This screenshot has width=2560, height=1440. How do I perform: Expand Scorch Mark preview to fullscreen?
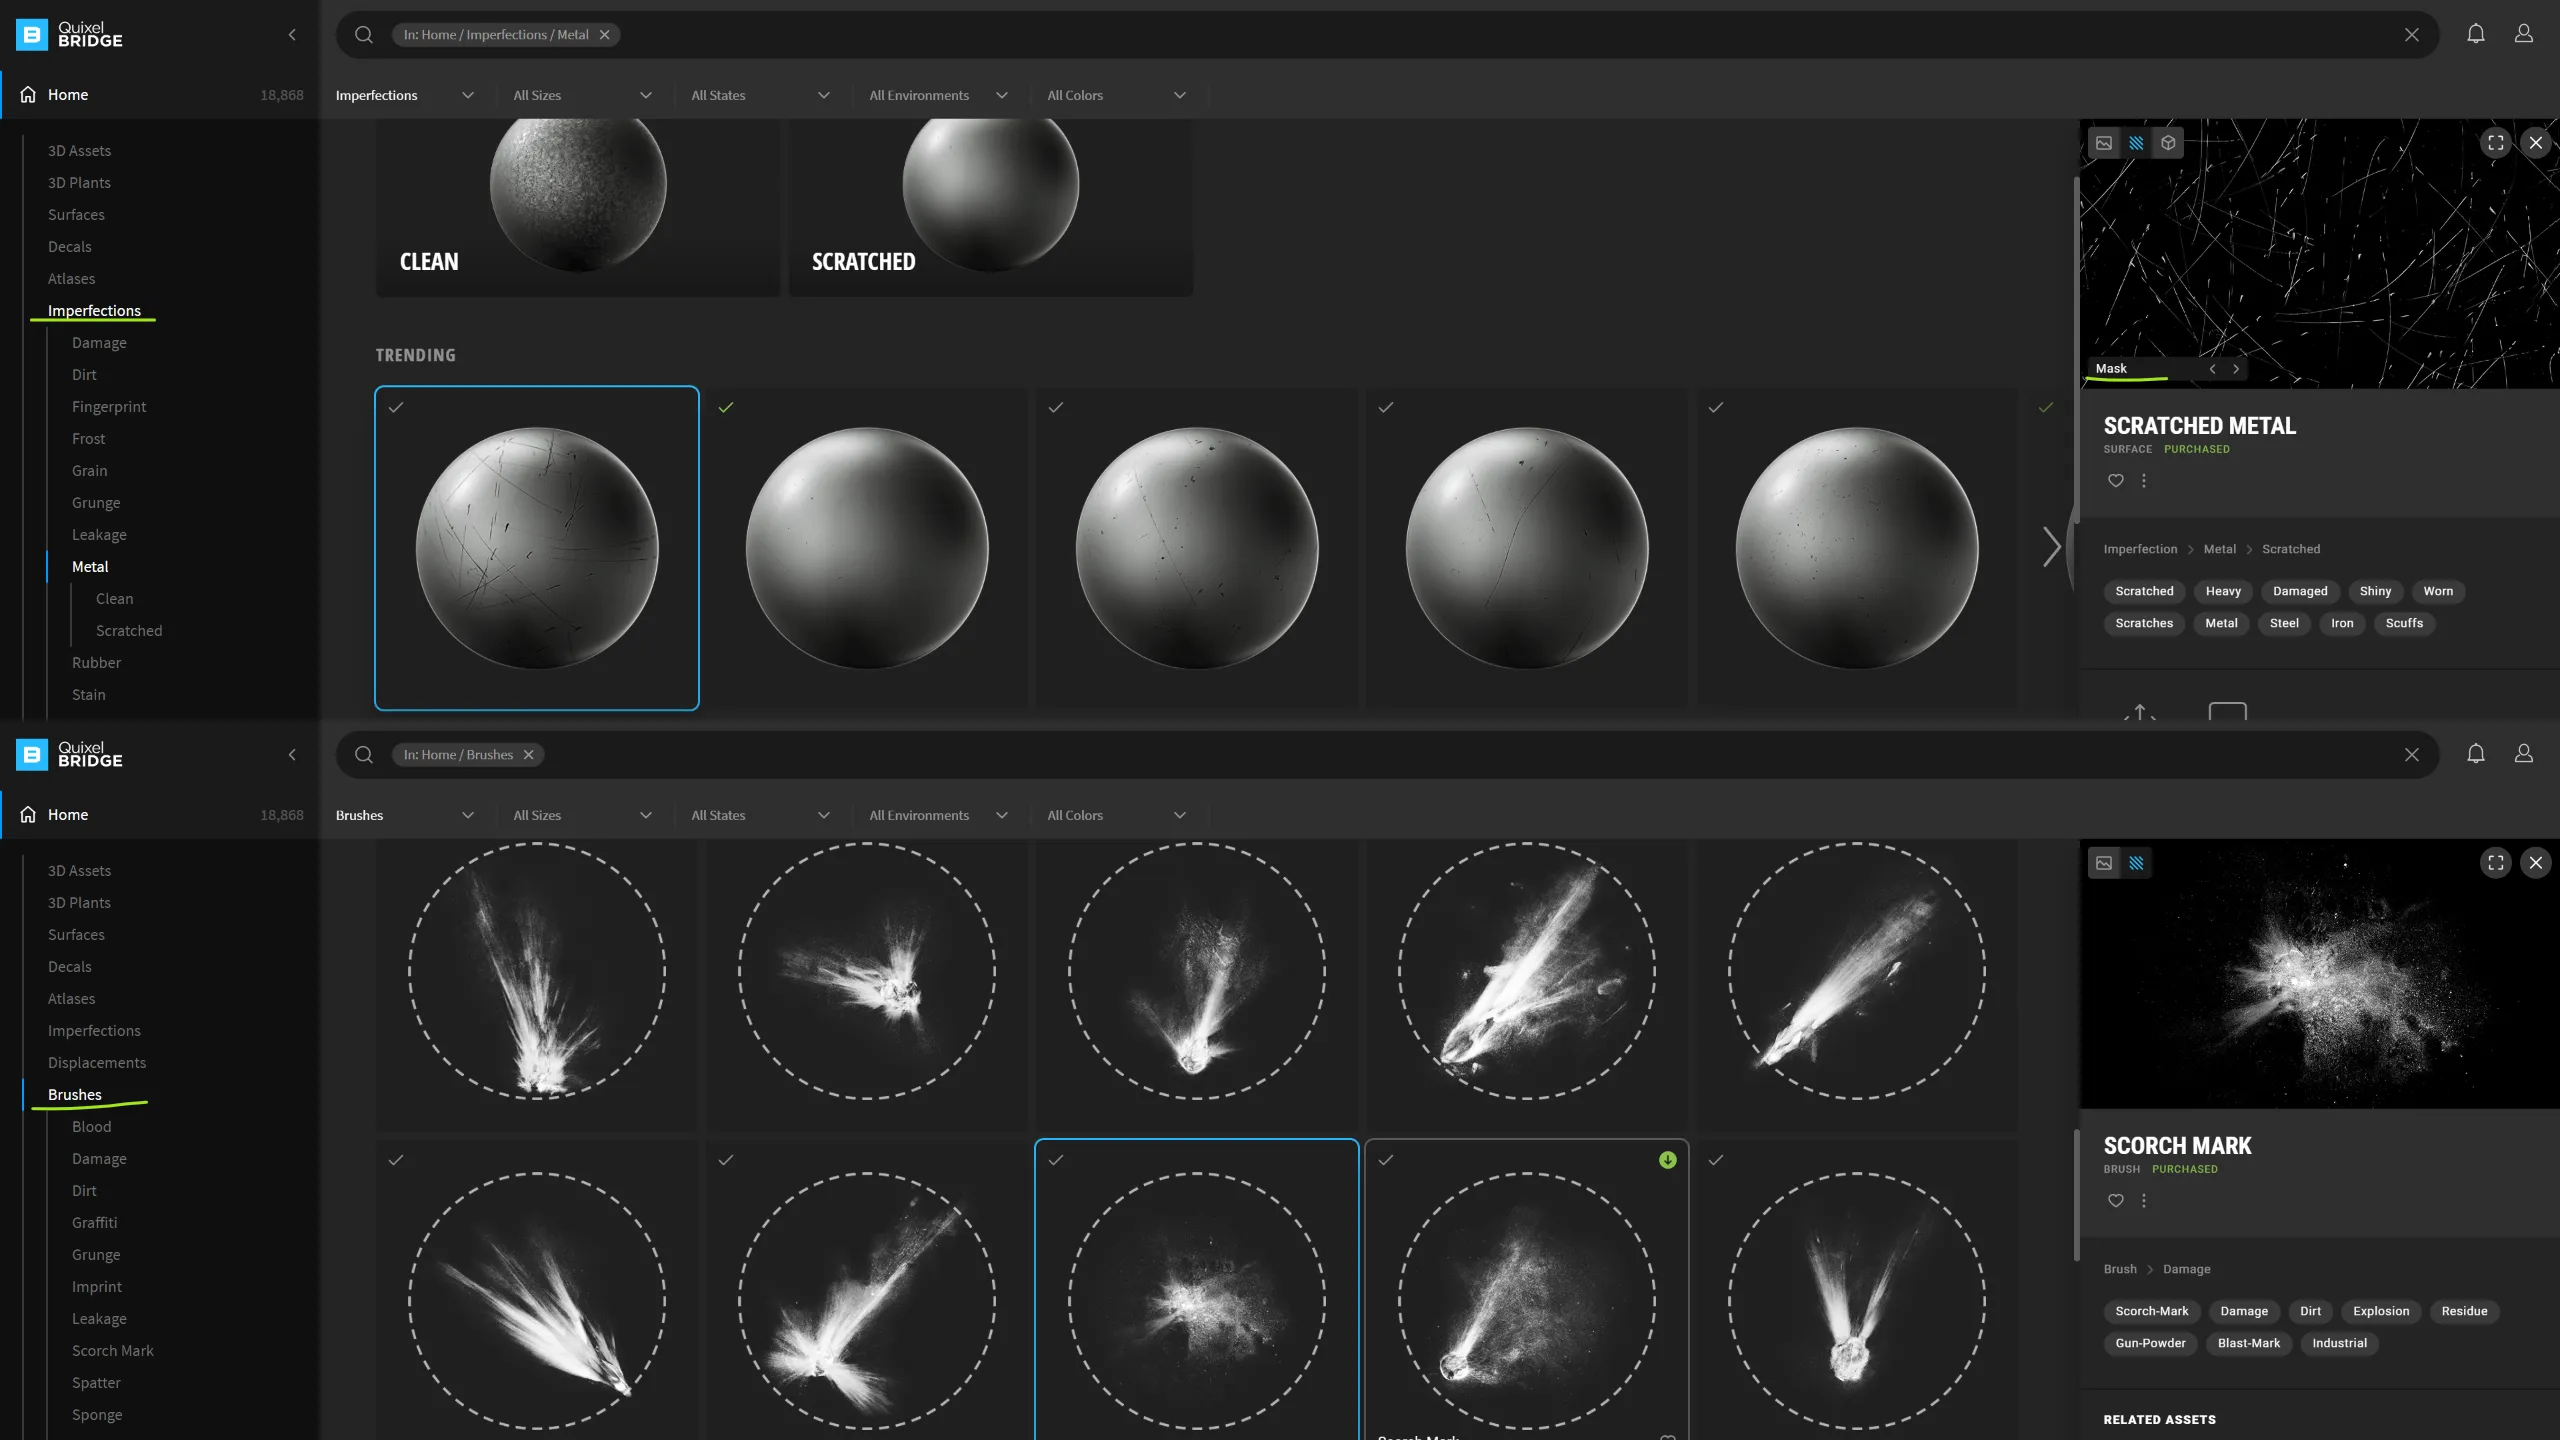pos(2495,863)
